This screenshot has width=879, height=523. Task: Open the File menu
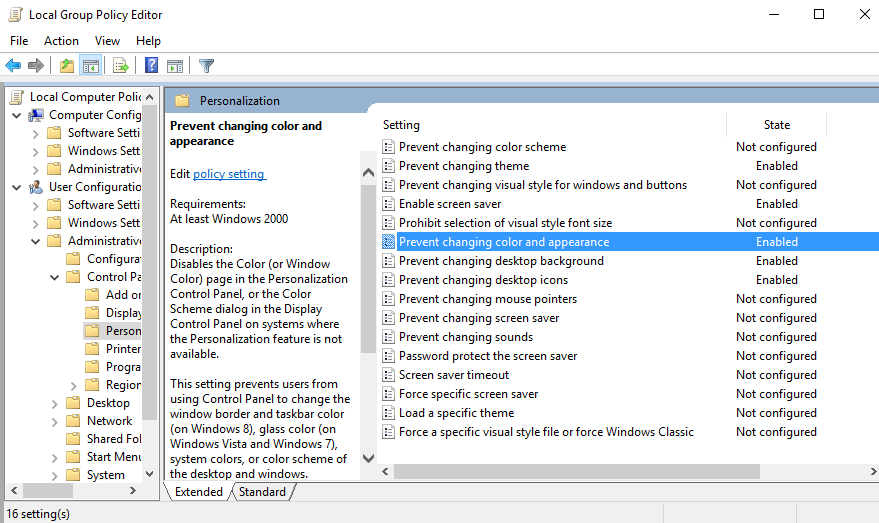point(19,41)
